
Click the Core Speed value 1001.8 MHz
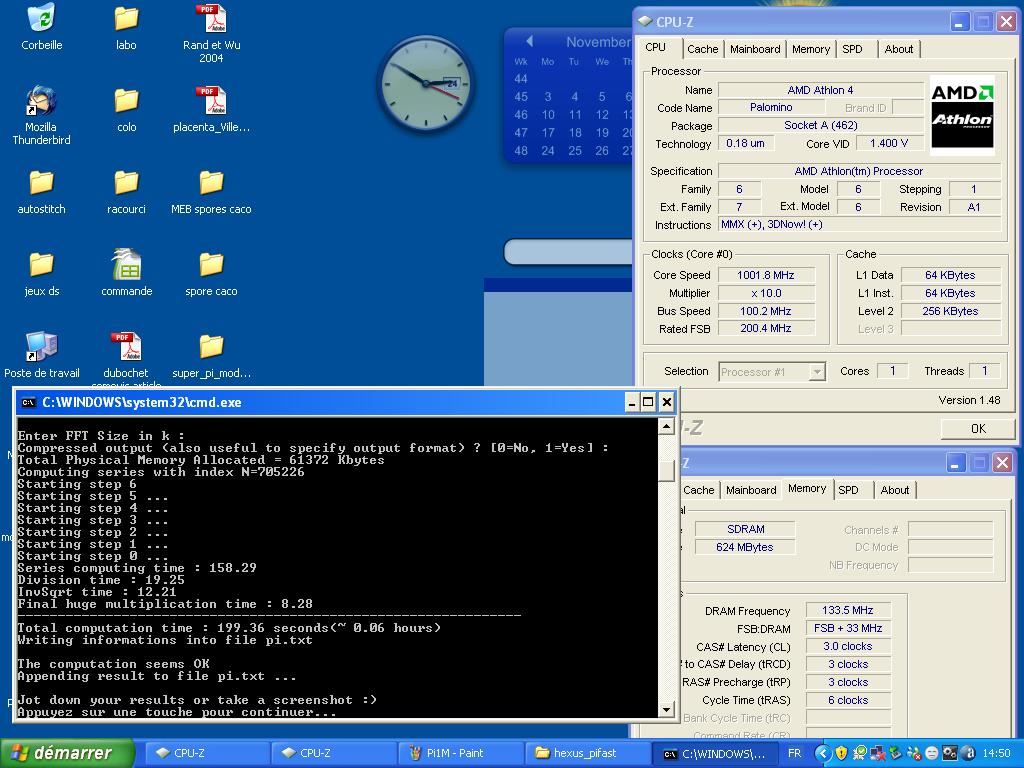coord(766,275)
